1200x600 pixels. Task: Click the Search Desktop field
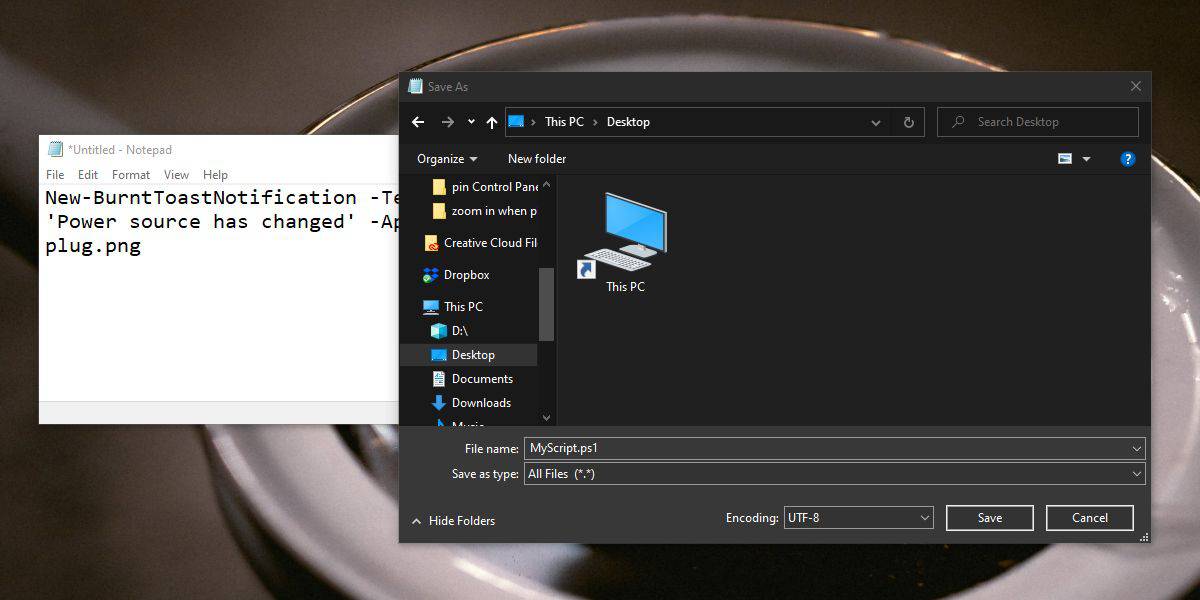click(x=1038, y=122)
